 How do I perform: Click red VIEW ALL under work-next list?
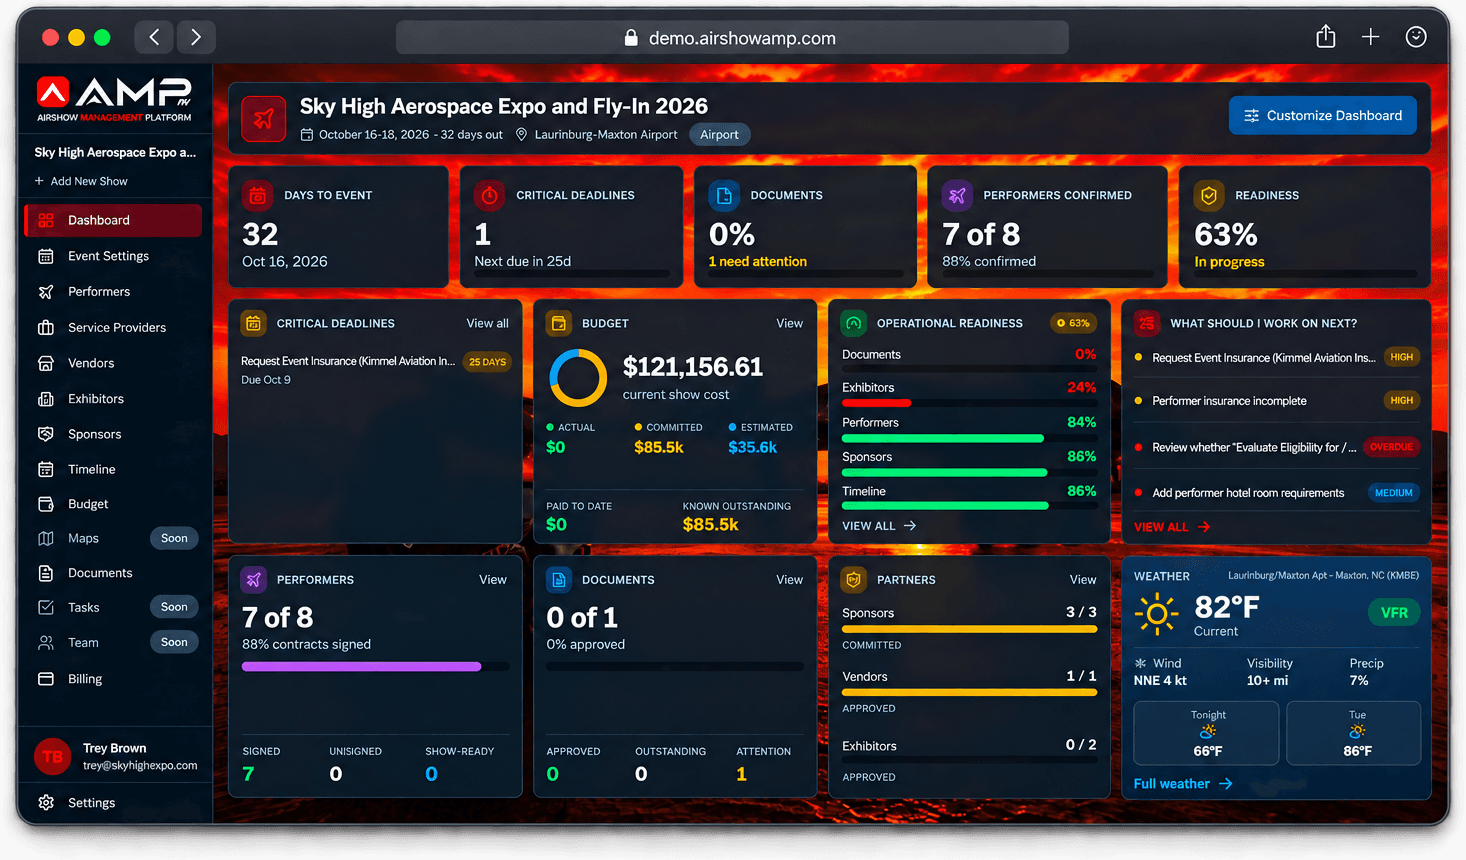[1172, 526]
